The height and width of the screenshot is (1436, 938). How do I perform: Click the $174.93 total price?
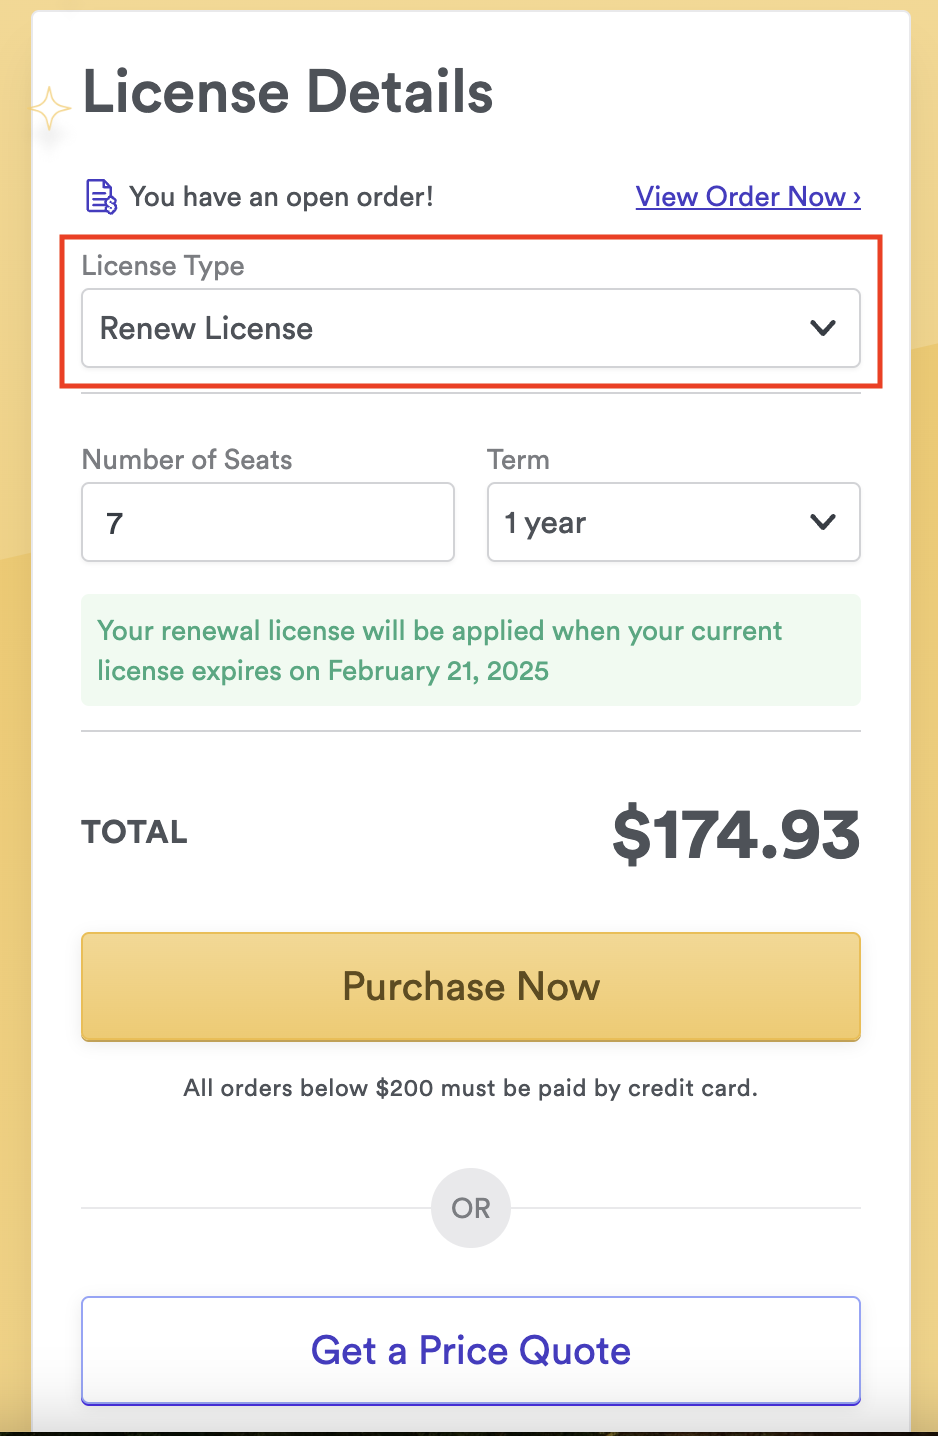point(736,835)
